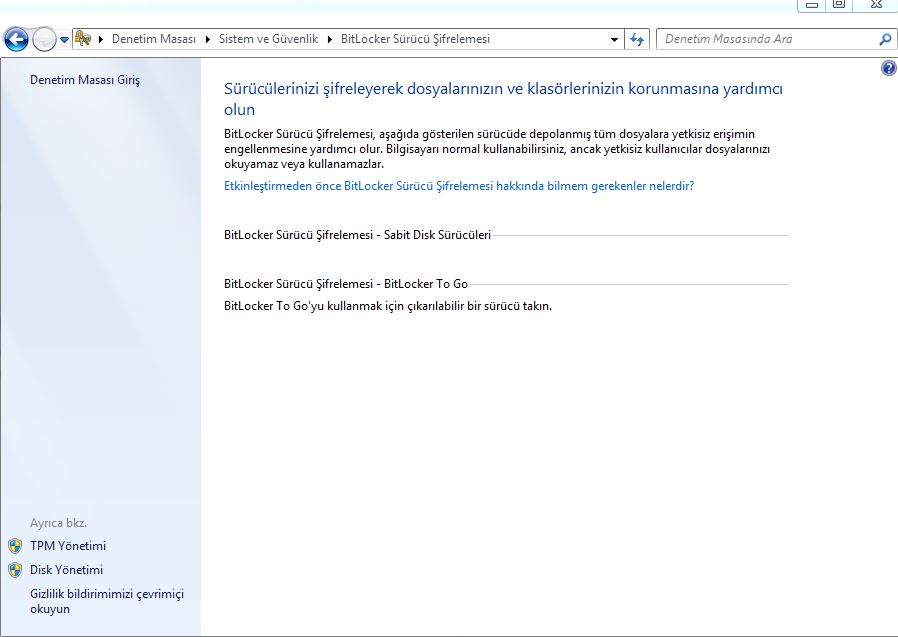Viewport: 898px width, 637px height.
Task: Maximize the window
Action: pos(839,5)
